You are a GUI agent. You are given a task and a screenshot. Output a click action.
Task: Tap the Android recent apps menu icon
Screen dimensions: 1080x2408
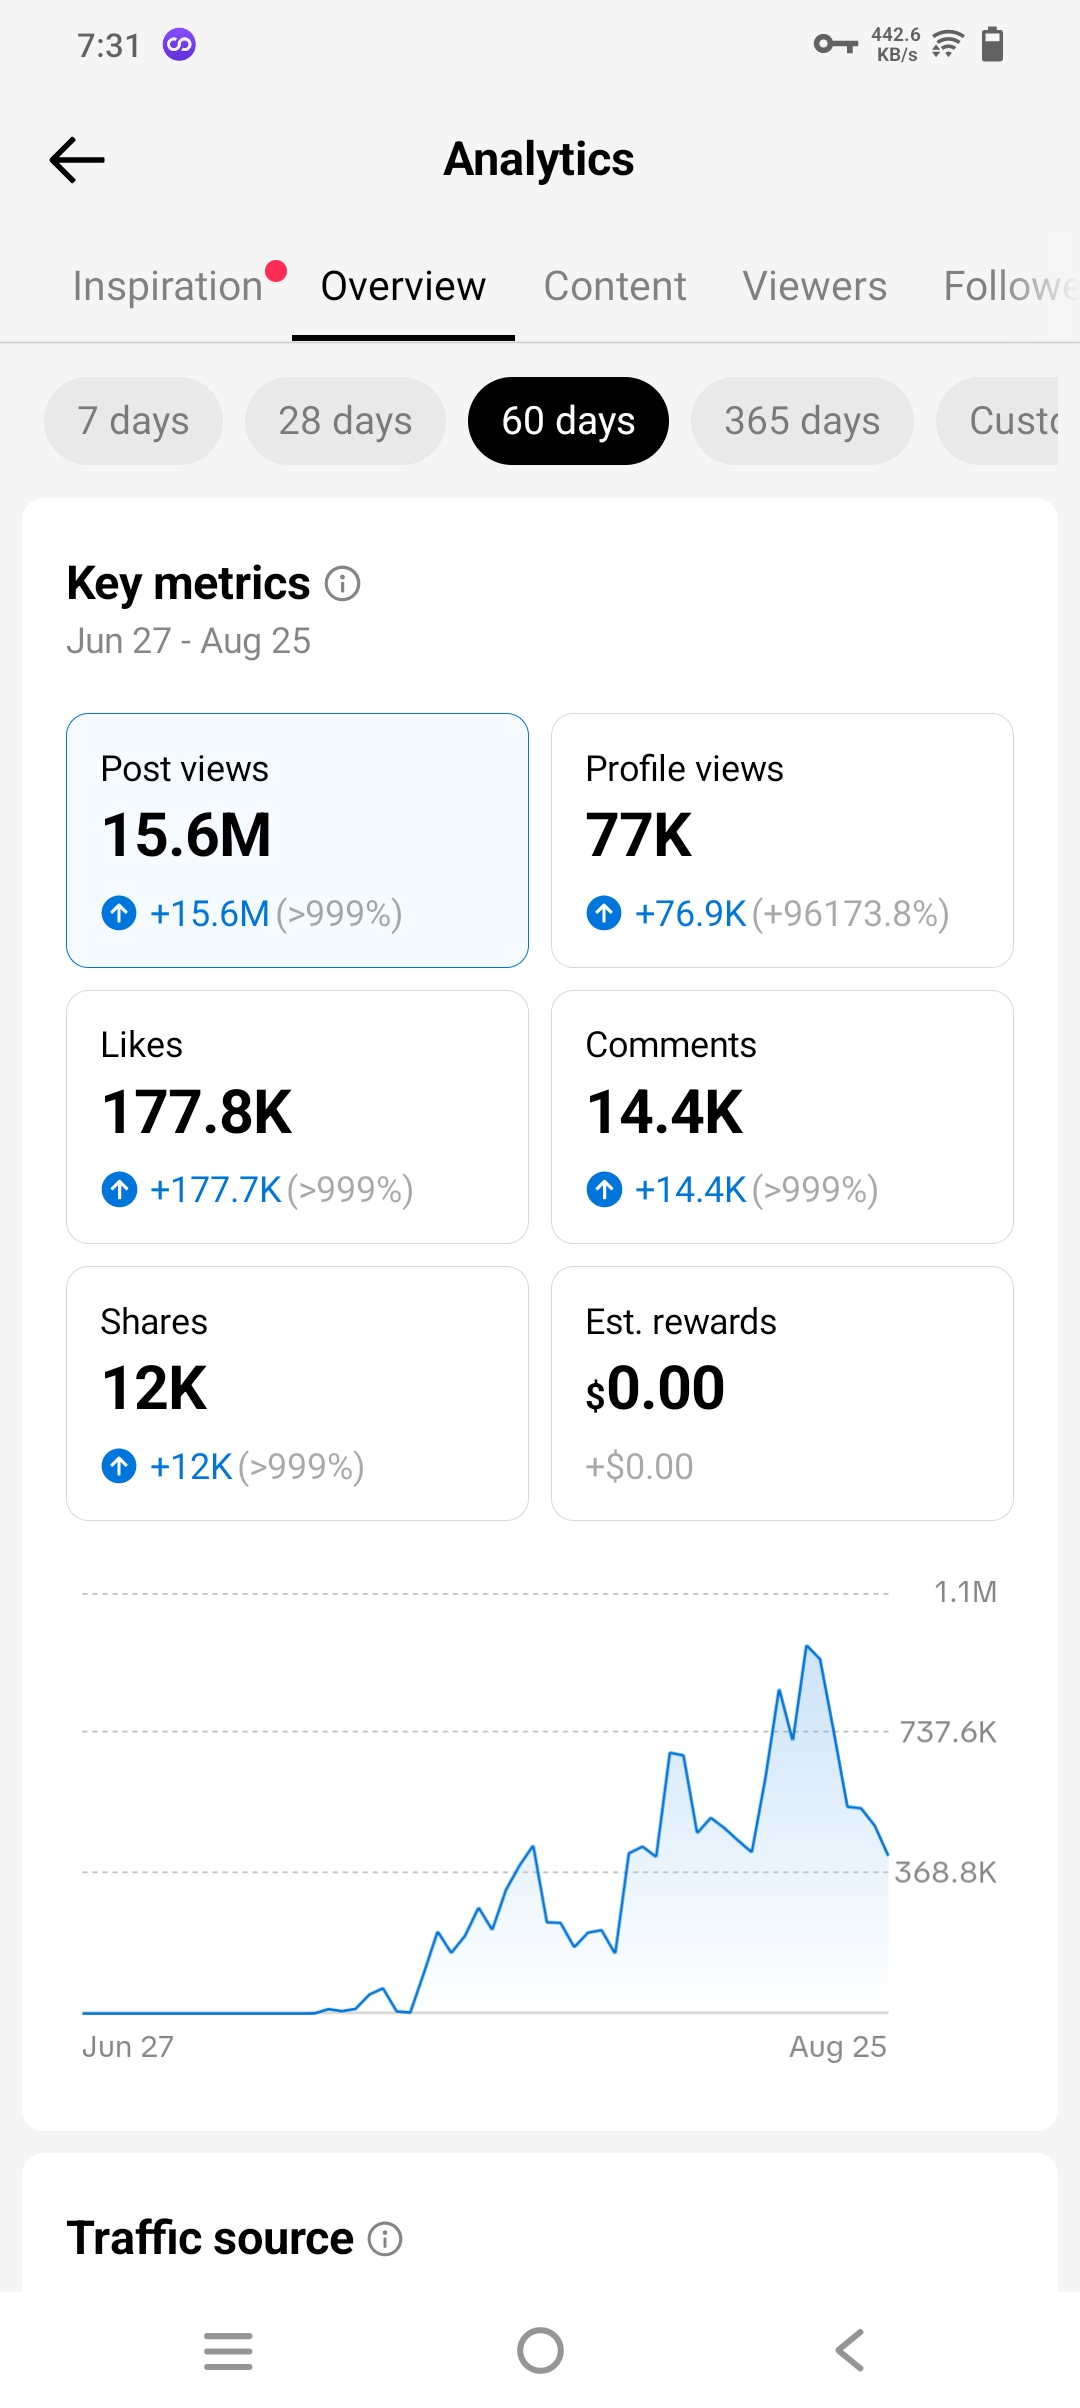click(228, 2350)
